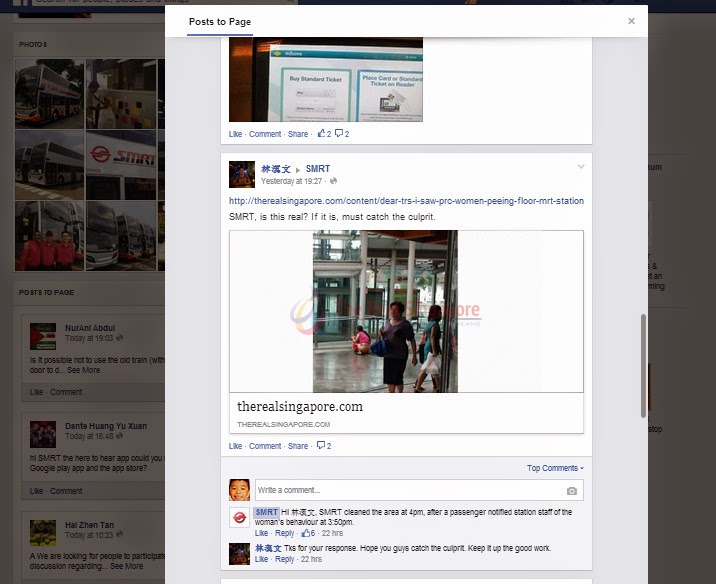This screenshot has width=716, height=584.
Task: Open the post options chevron on 林漢文's post
Action: point(581,167)
